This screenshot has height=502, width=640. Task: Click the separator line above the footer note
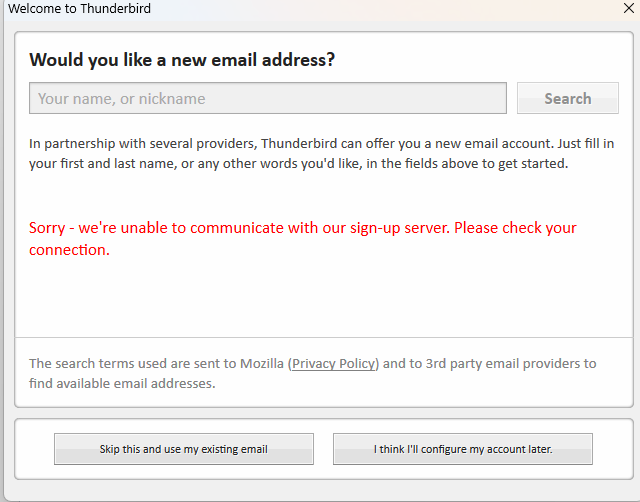(x=323, y=337)
